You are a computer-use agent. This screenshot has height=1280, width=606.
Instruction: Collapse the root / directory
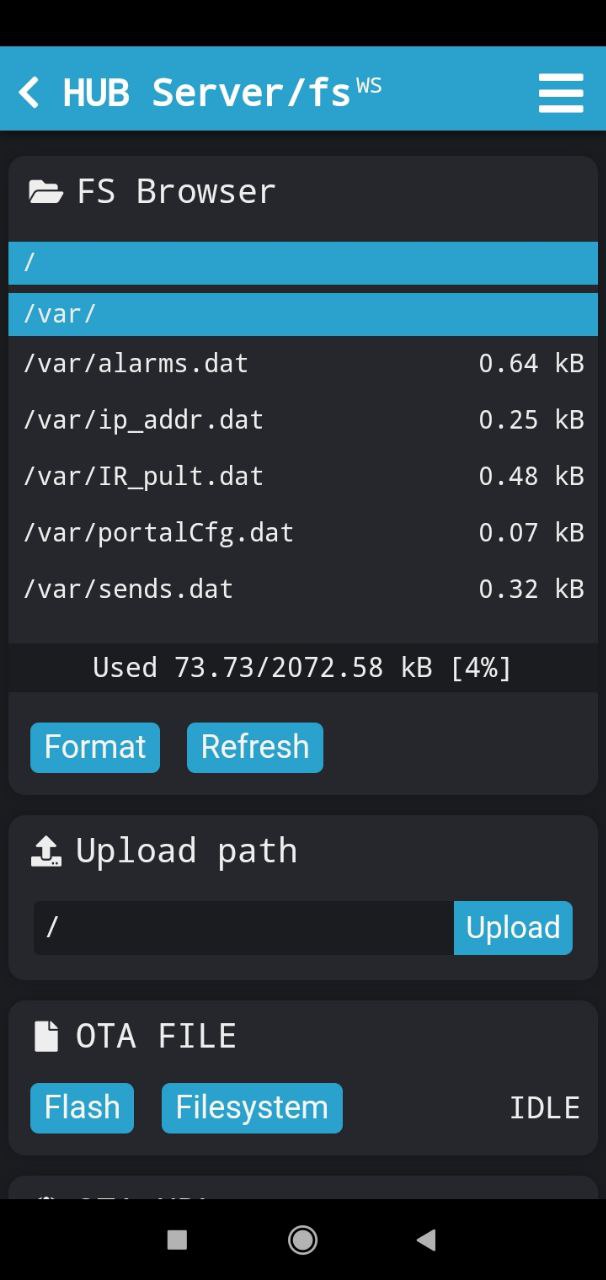pos(303,263)
